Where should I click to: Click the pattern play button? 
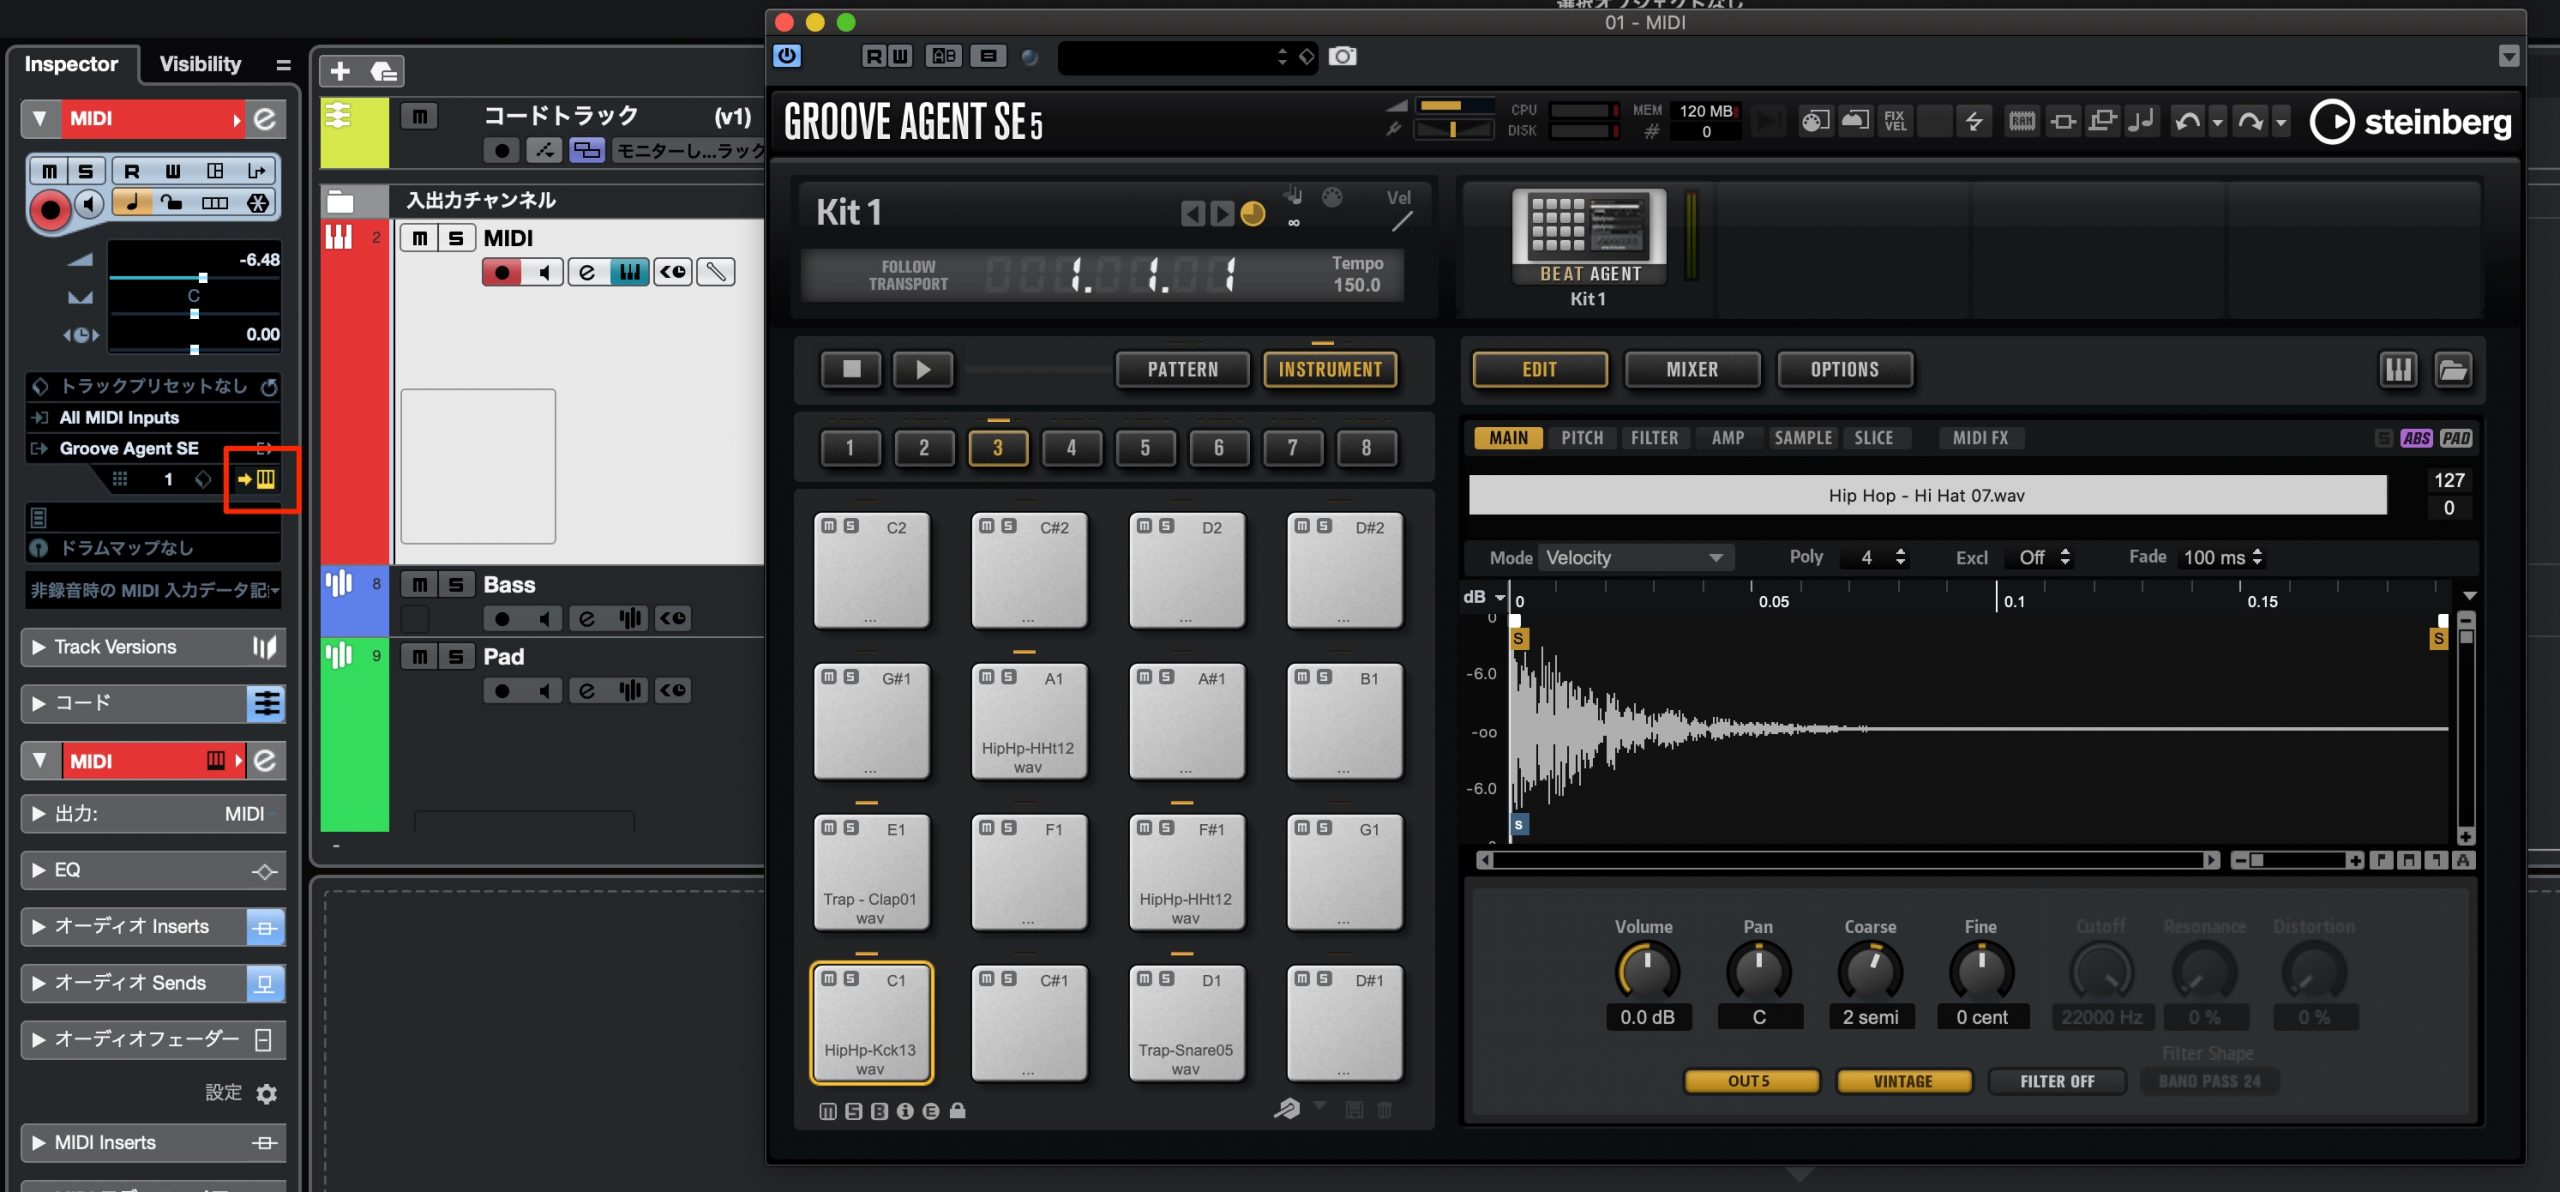[x=923, y=370]
